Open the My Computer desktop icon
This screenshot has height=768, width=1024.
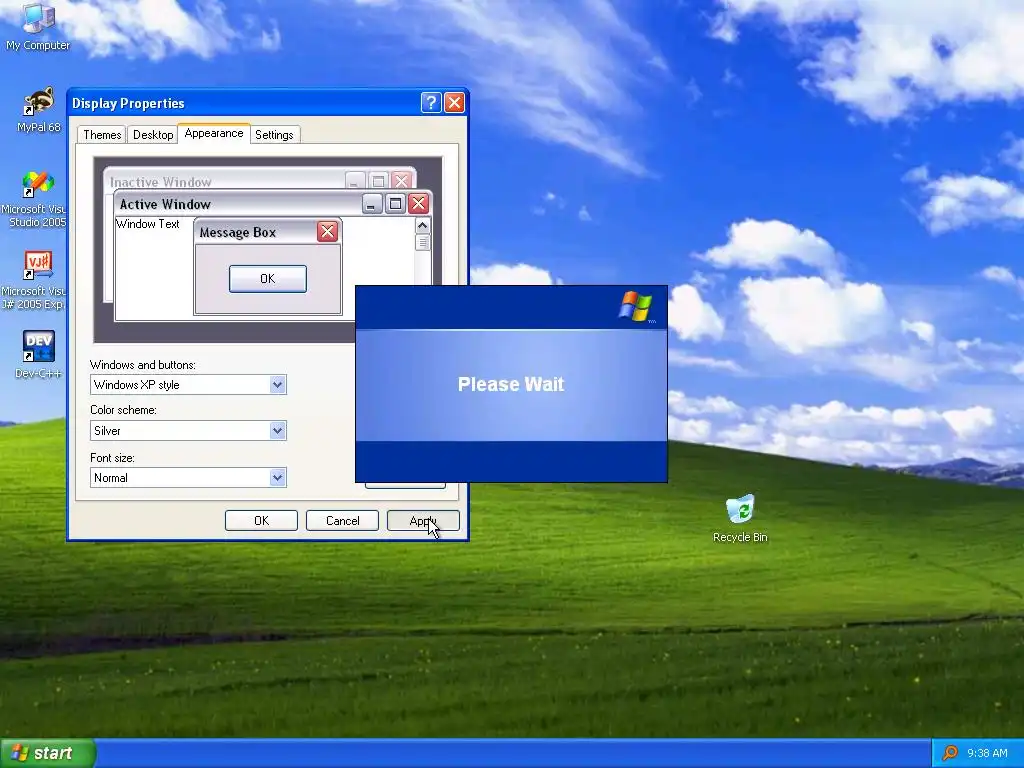coord(38,26)
